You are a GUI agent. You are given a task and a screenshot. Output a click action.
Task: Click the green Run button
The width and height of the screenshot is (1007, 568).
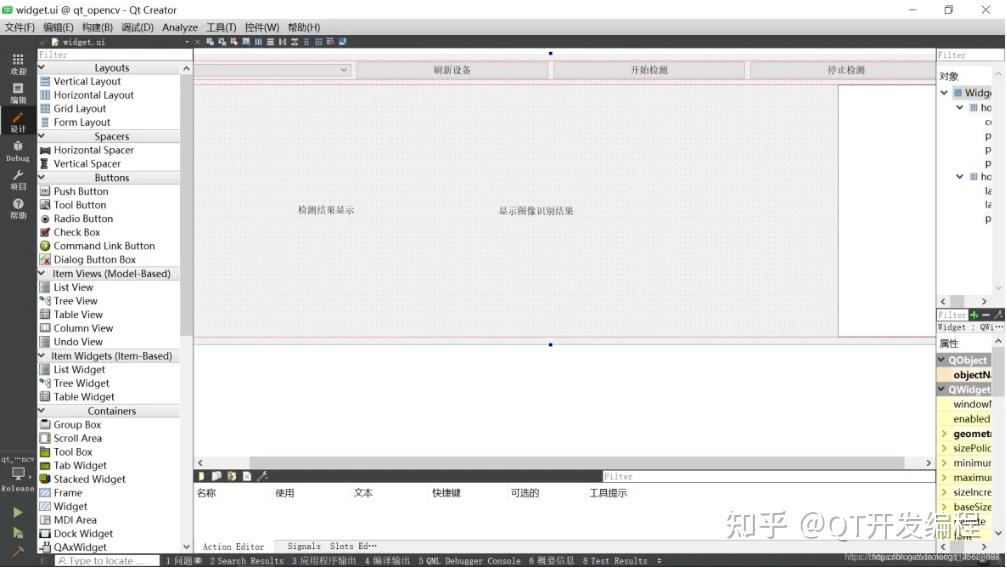pyautogui.click(x=18, y=512)
